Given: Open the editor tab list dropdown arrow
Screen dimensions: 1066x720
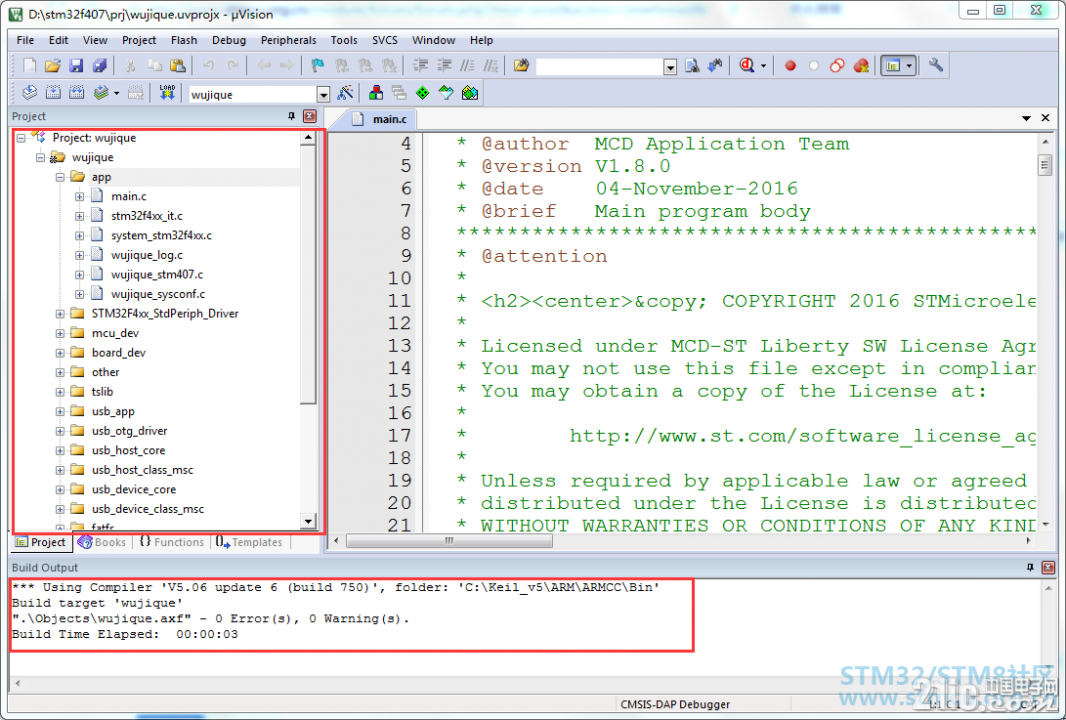Looking at the screenshot, I should pyautogui.click(x=1026, y=118).
